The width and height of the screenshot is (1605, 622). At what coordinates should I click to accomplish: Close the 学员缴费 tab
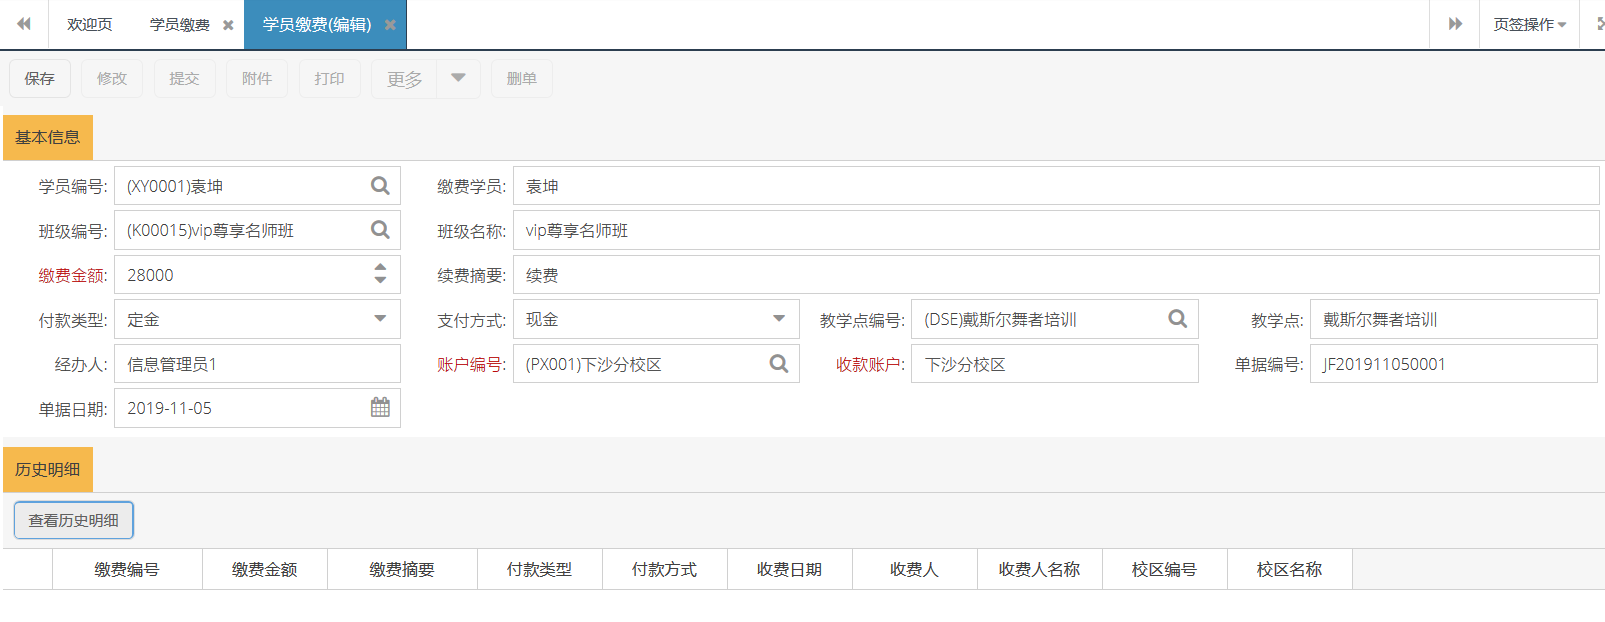(228, 25)
